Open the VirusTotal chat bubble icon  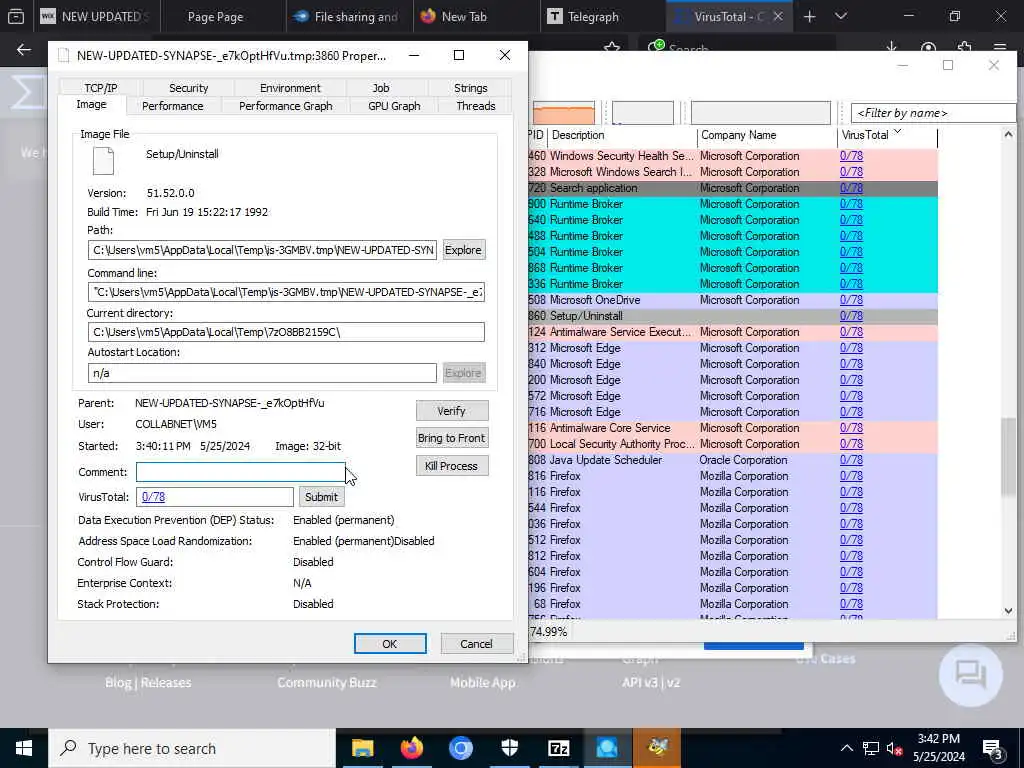pos(970,675)
